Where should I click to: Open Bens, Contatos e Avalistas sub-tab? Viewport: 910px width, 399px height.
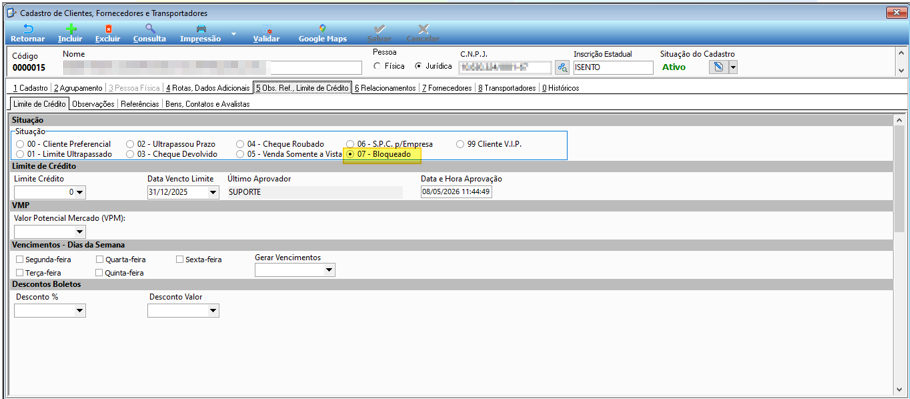(x=207, y=104)
